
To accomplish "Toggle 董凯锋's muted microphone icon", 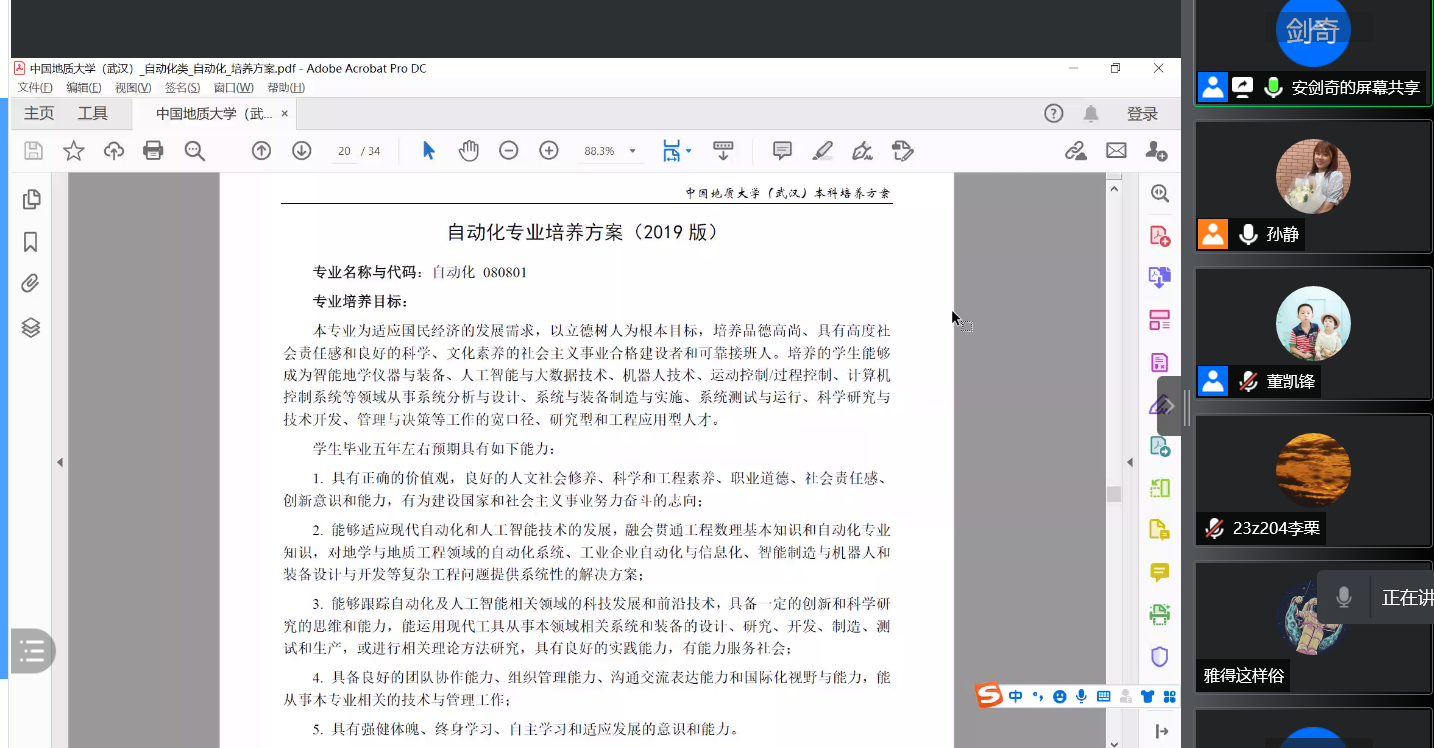I will tap(1248, 381).
